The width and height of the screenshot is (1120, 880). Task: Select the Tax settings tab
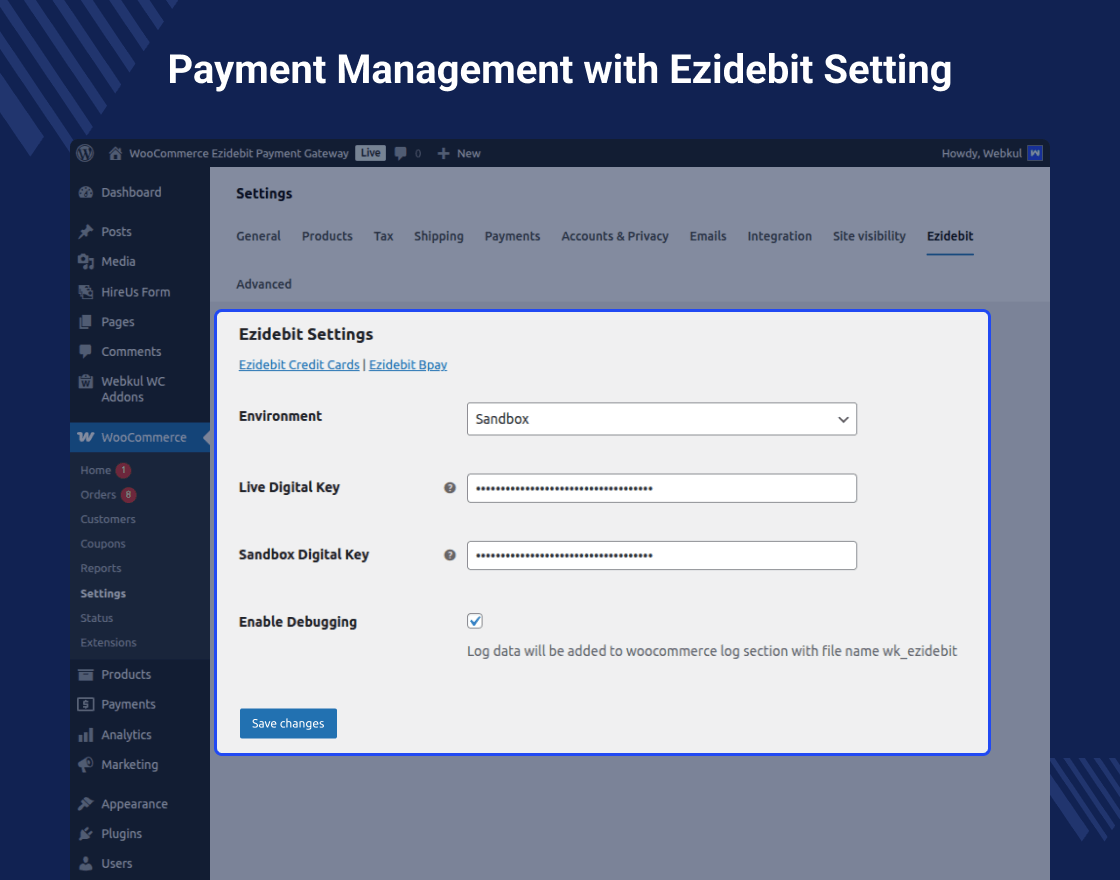click(x=384, y=236)
